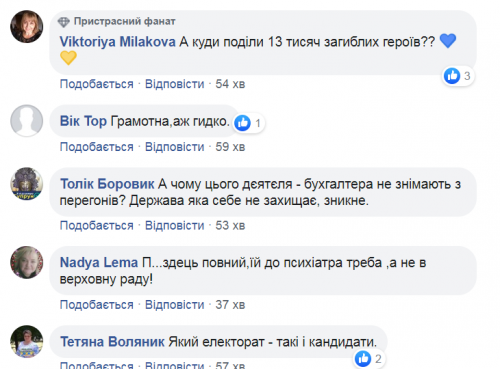Click the diamond Пристрасний фанат badge icon
This screenshot has width=500, height=369.
63,22
